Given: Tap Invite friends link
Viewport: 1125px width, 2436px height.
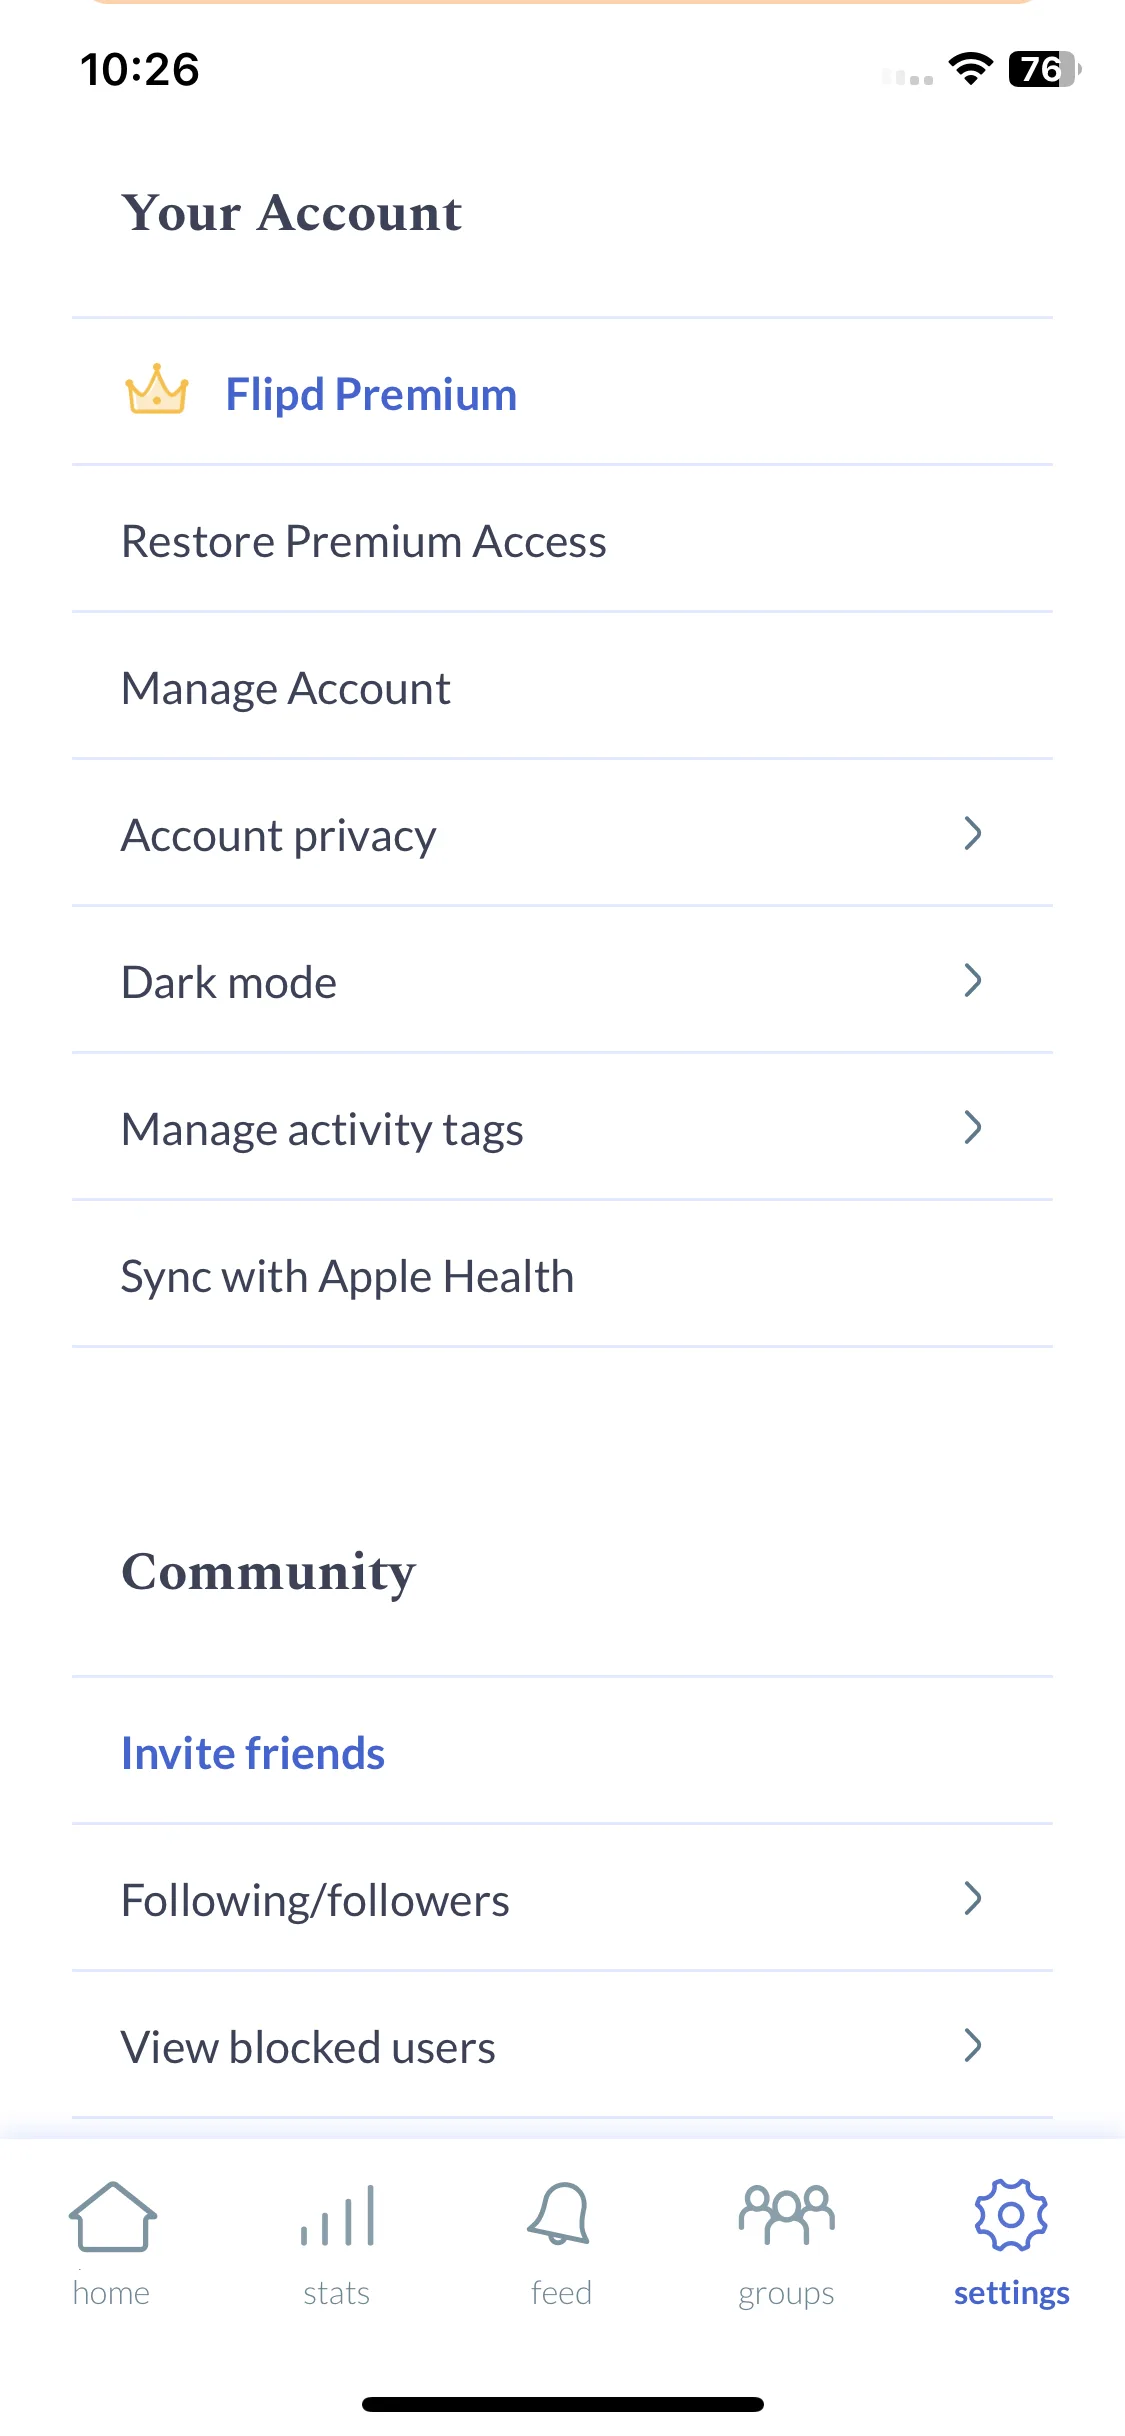Looking at the screenshot, I should pyautogui.click(x=253, y=1753).
